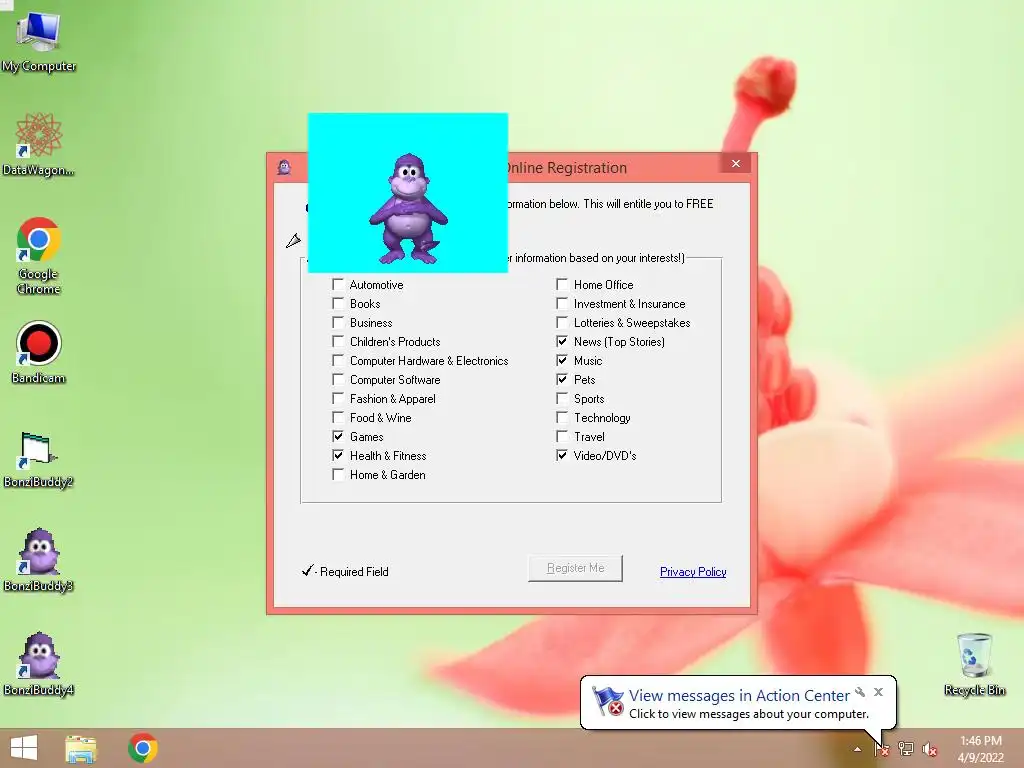Click the taskbar clock showing 1:46 PM
The height and width of the screenshot is (768, 1024).
(x=980, y=748)
